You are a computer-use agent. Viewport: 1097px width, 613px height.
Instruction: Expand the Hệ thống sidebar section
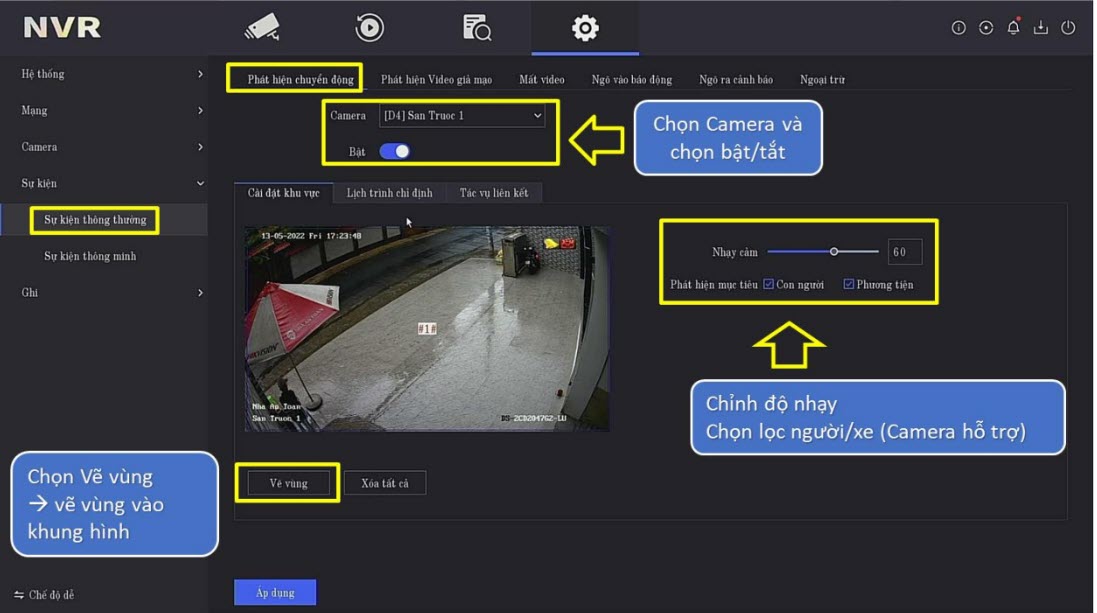110,74
